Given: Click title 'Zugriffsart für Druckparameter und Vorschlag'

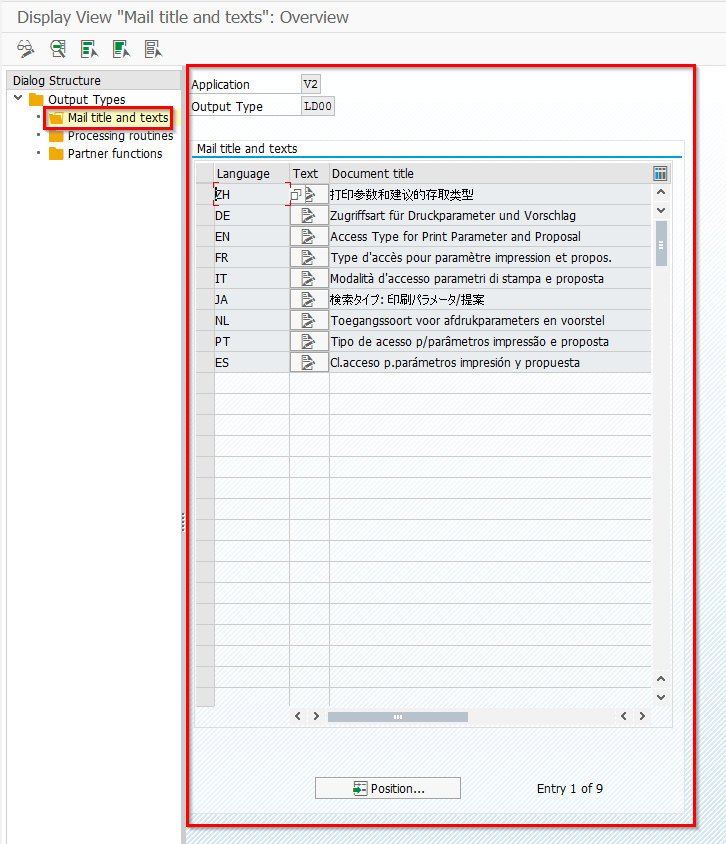Looking at the screenshot, I should click(453, 215).
